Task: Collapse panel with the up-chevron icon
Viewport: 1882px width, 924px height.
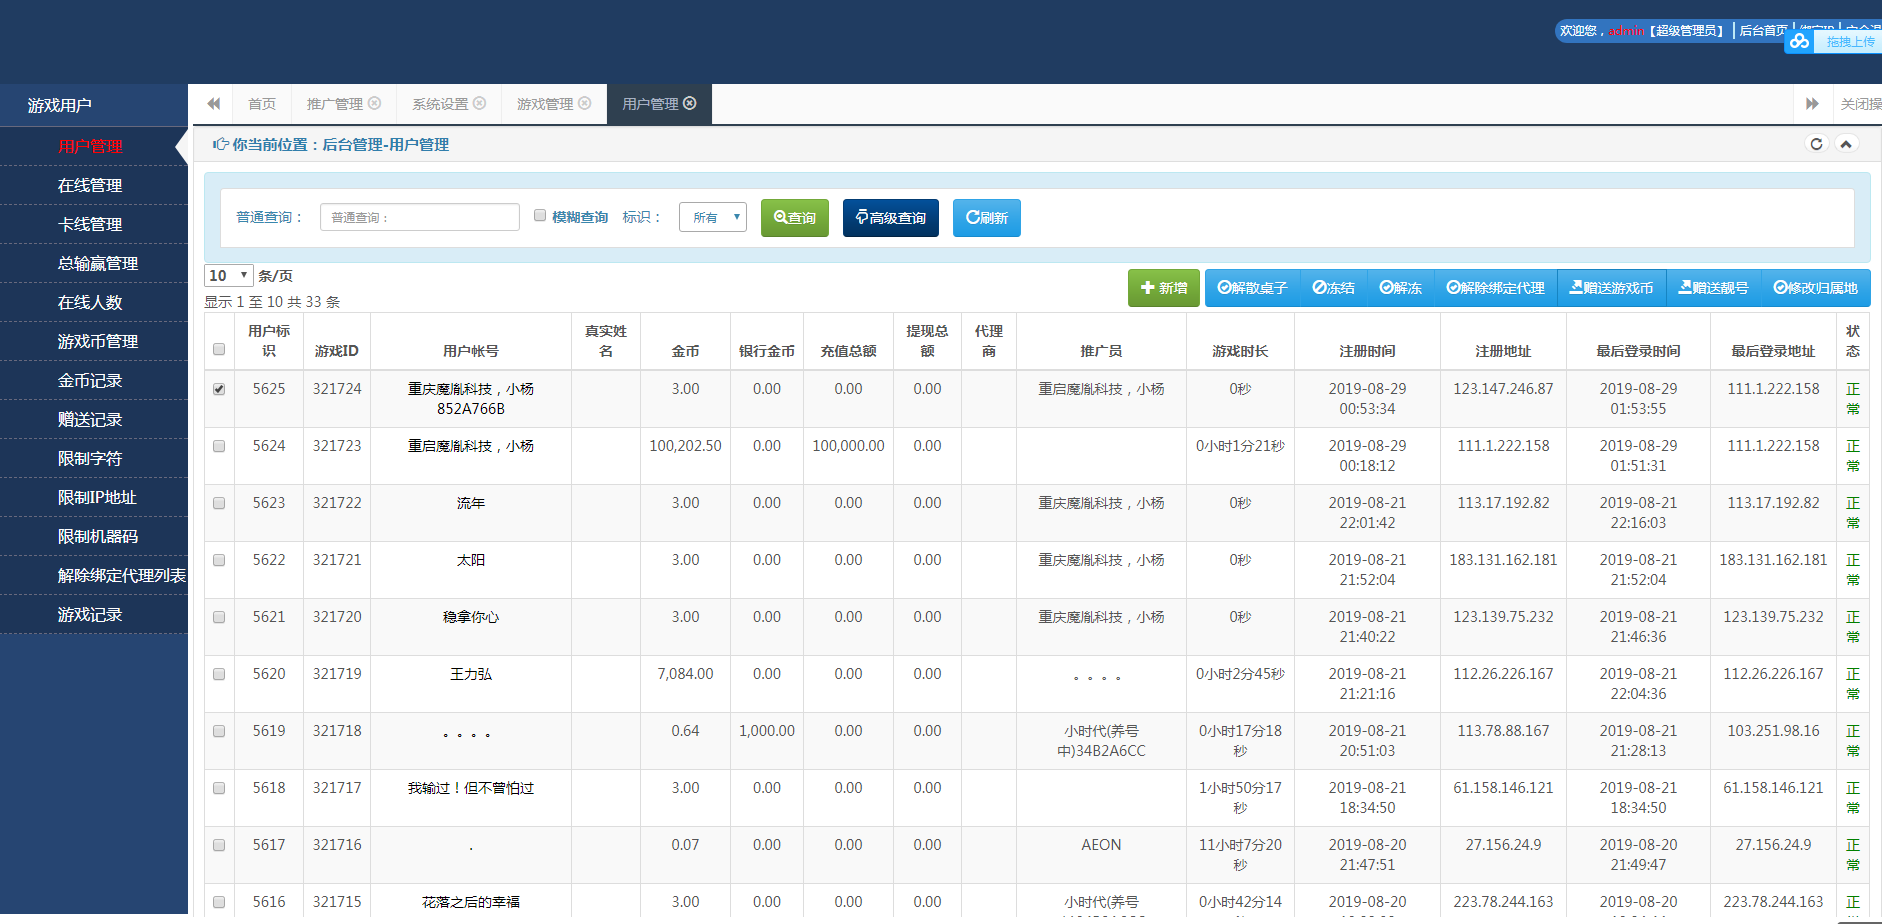Action: point(1846,144)
